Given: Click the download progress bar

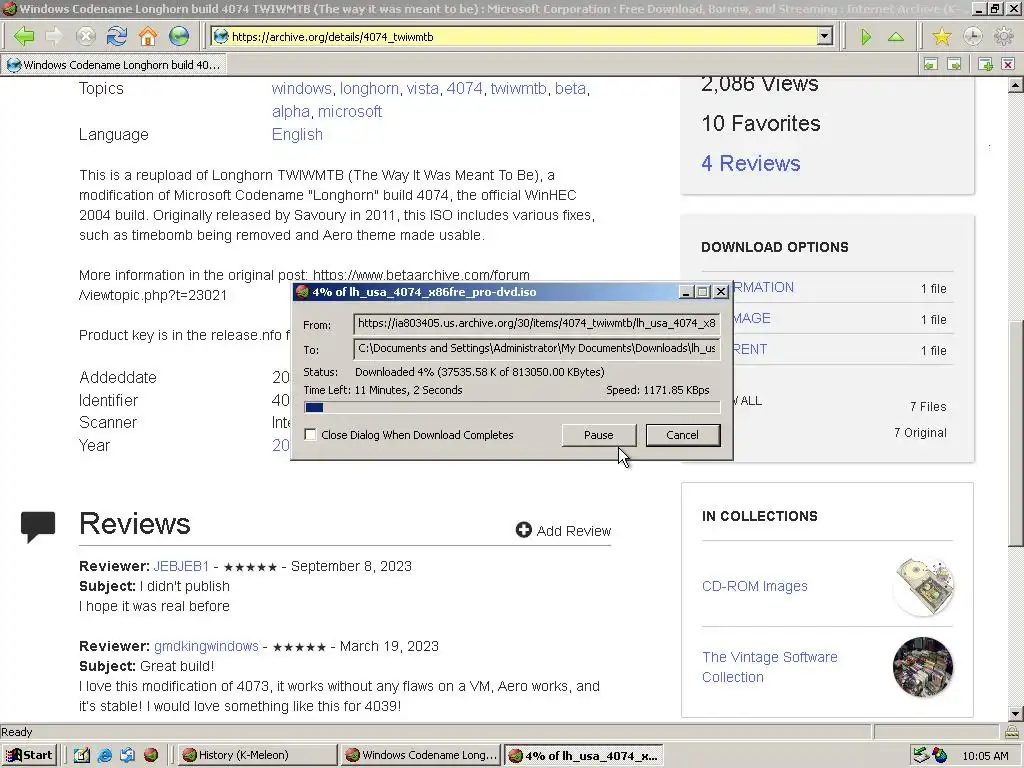Looking at the screenshot, I should click(x=512, y=408).
